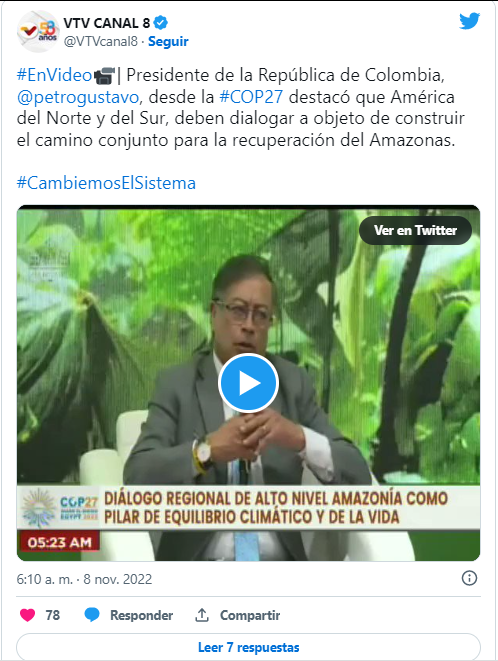Click the share upload arrow icon
The height and width of the screenshot is (661, 498).
coord(202,615)
